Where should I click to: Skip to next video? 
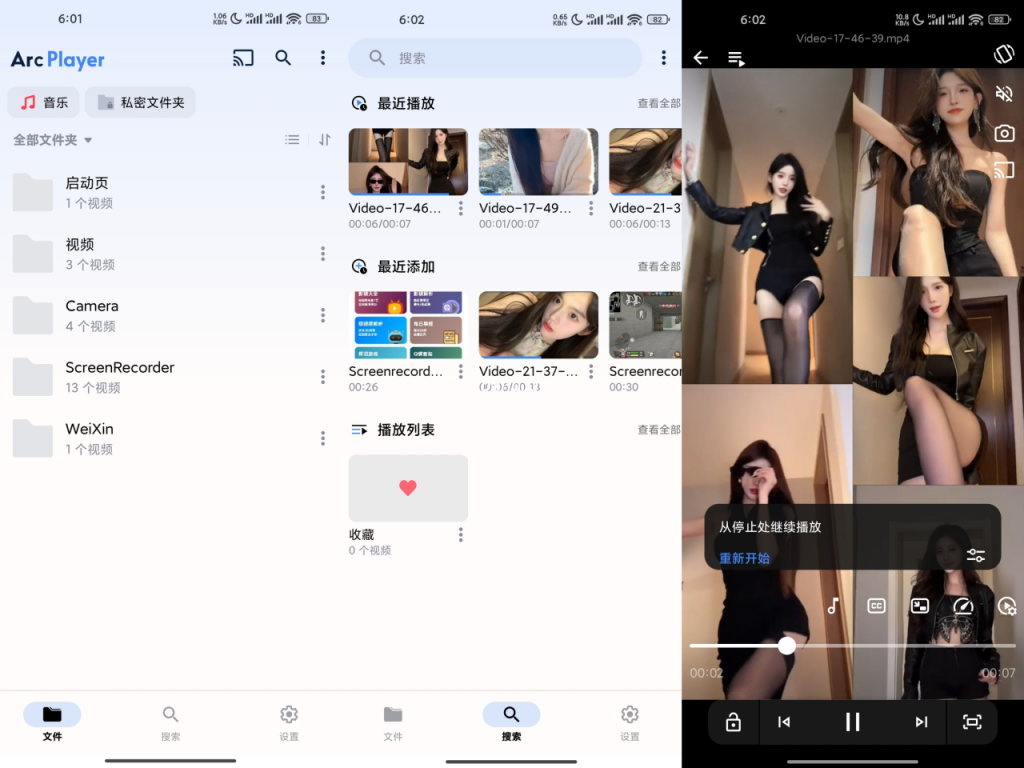921,722
